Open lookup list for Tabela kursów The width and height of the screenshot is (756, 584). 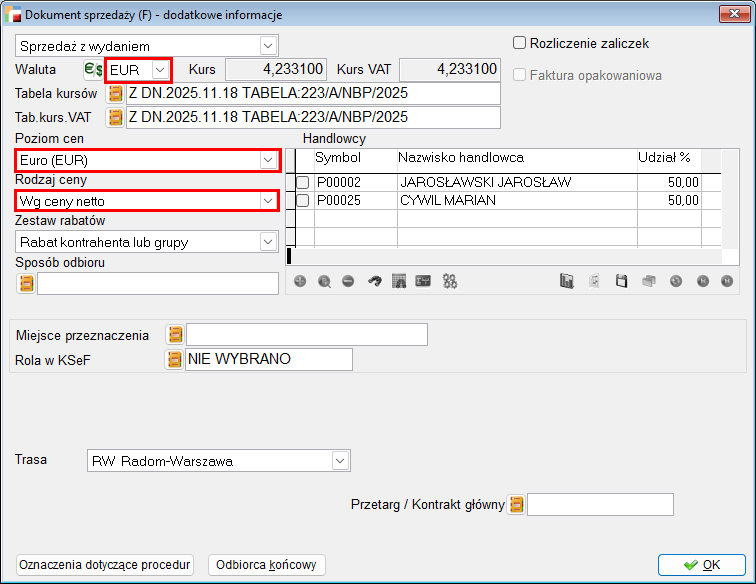pyautogui.click(x=115, y=94)
